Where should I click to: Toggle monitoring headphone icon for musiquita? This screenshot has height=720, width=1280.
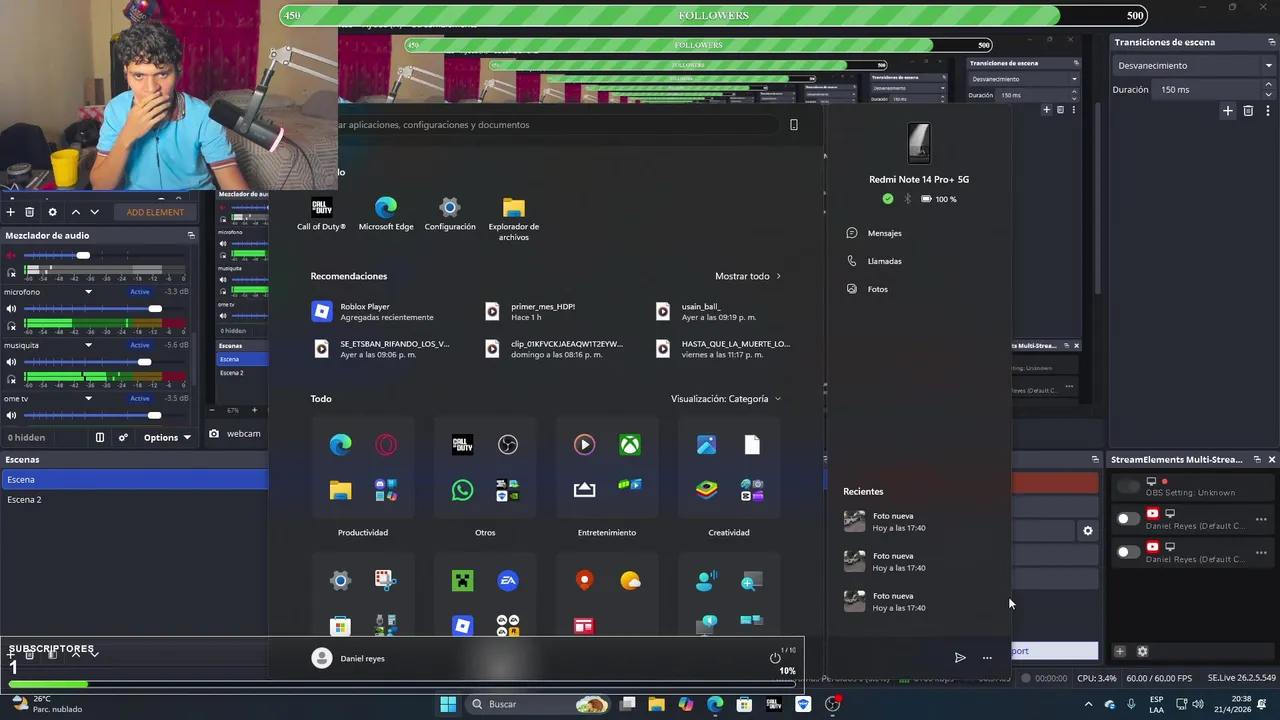pos(11,379)
